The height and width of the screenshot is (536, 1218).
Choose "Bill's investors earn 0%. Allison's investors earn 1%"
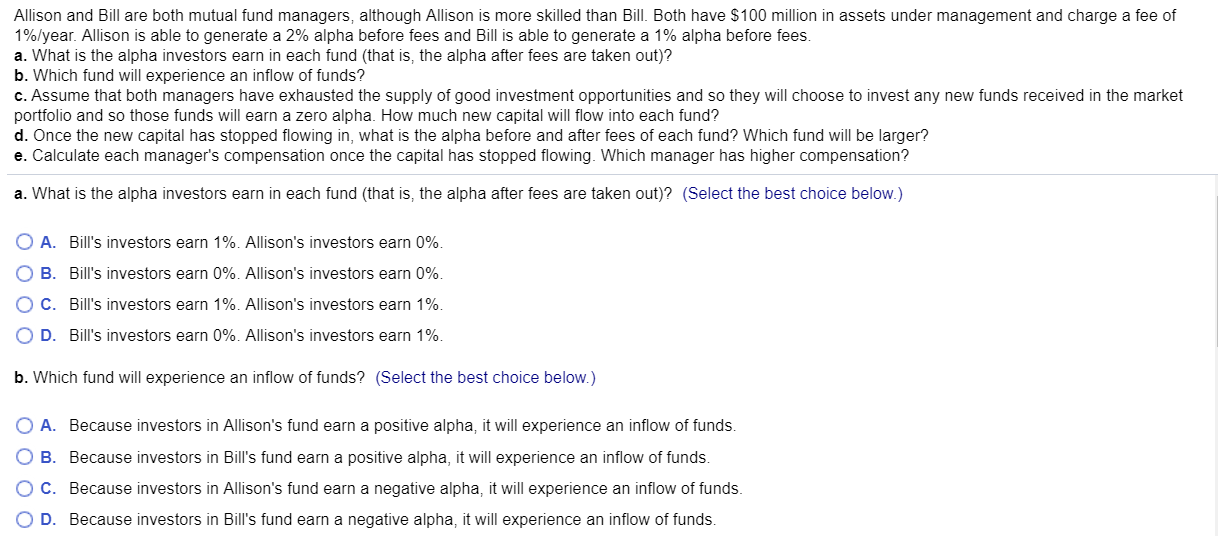point(256,336)
